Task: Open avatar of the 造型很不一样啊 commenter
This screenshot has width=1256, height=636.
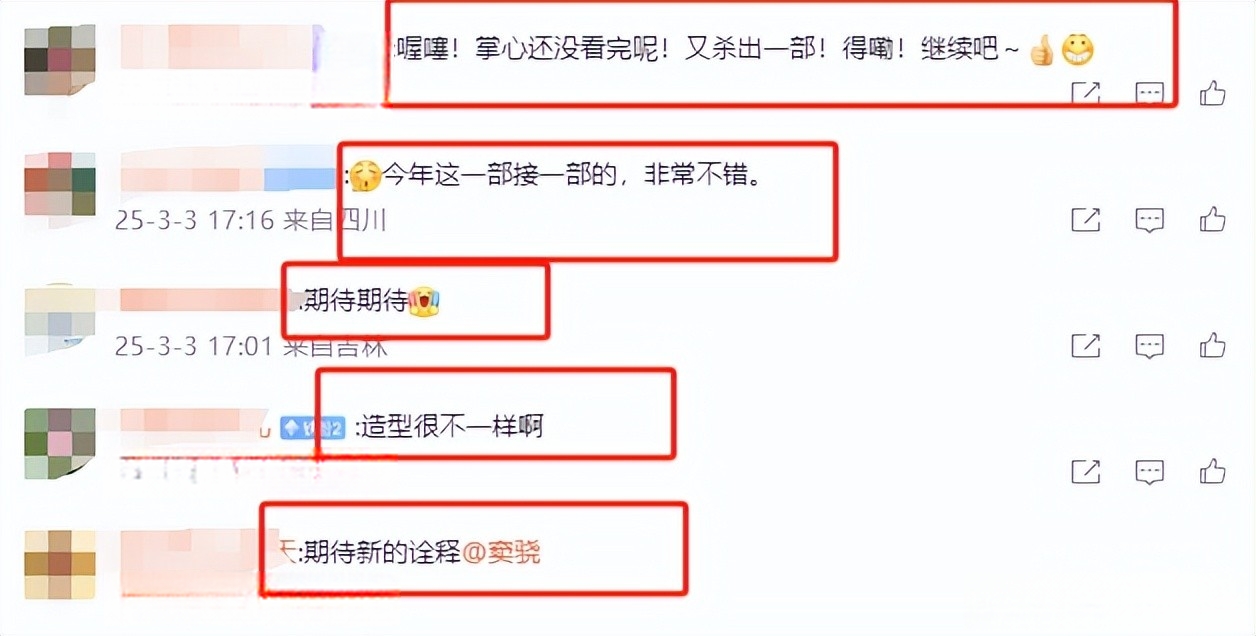Action: pyautogui.click(x=60, y=443)
